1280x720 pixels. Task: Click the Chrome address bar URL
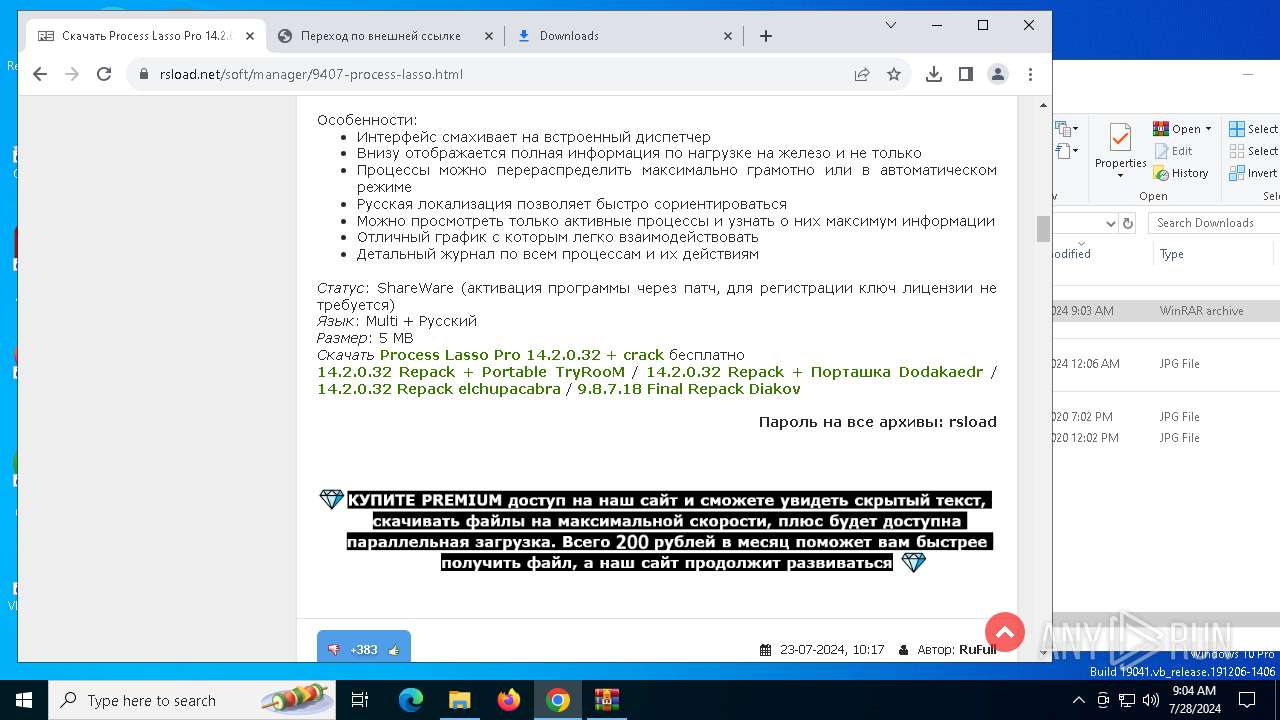point(311,74)
